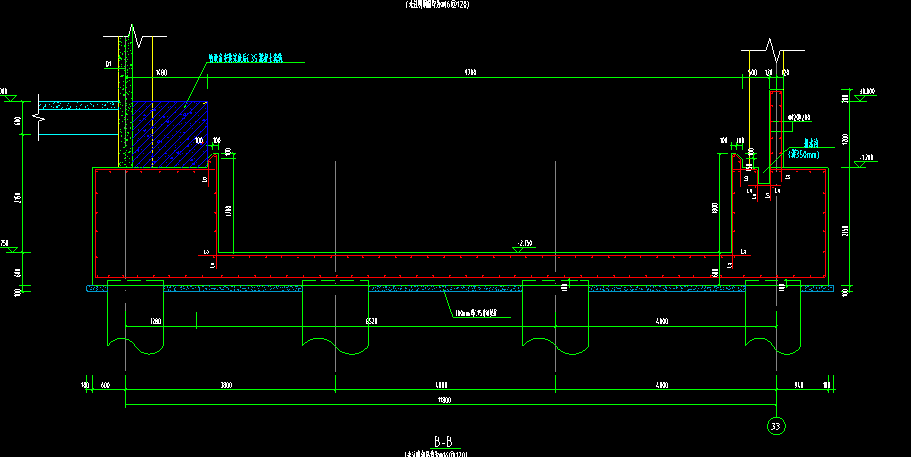Click the rebar callout text beside the right wall
The height and width of the screenshot is (457, 911).
tap(799, 117)
